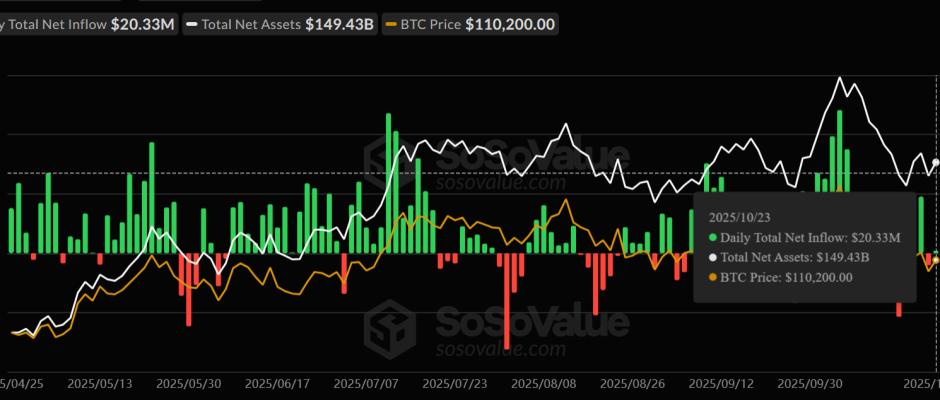Toggle the Daily Total Net Inflow legend
This screenshot has height=400, width=940.
88,24
